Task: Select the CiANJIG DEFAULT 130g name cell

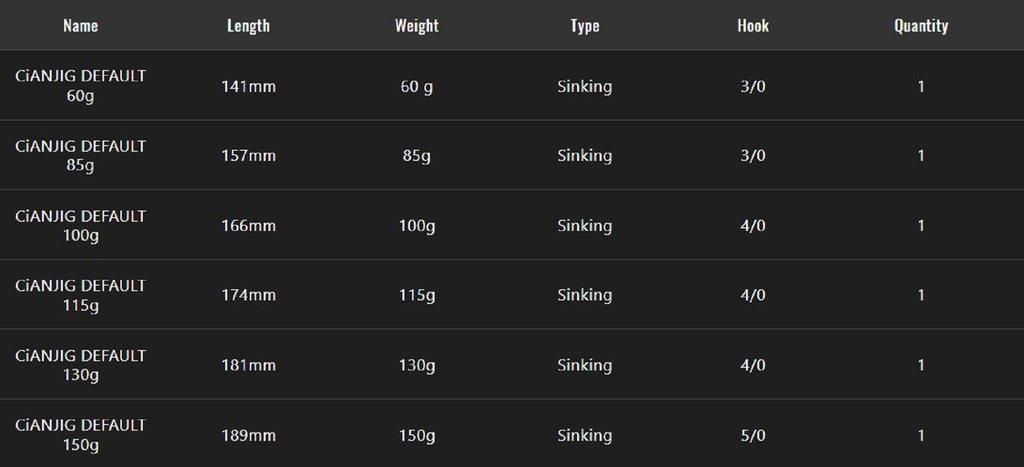Action: point(80,365)
